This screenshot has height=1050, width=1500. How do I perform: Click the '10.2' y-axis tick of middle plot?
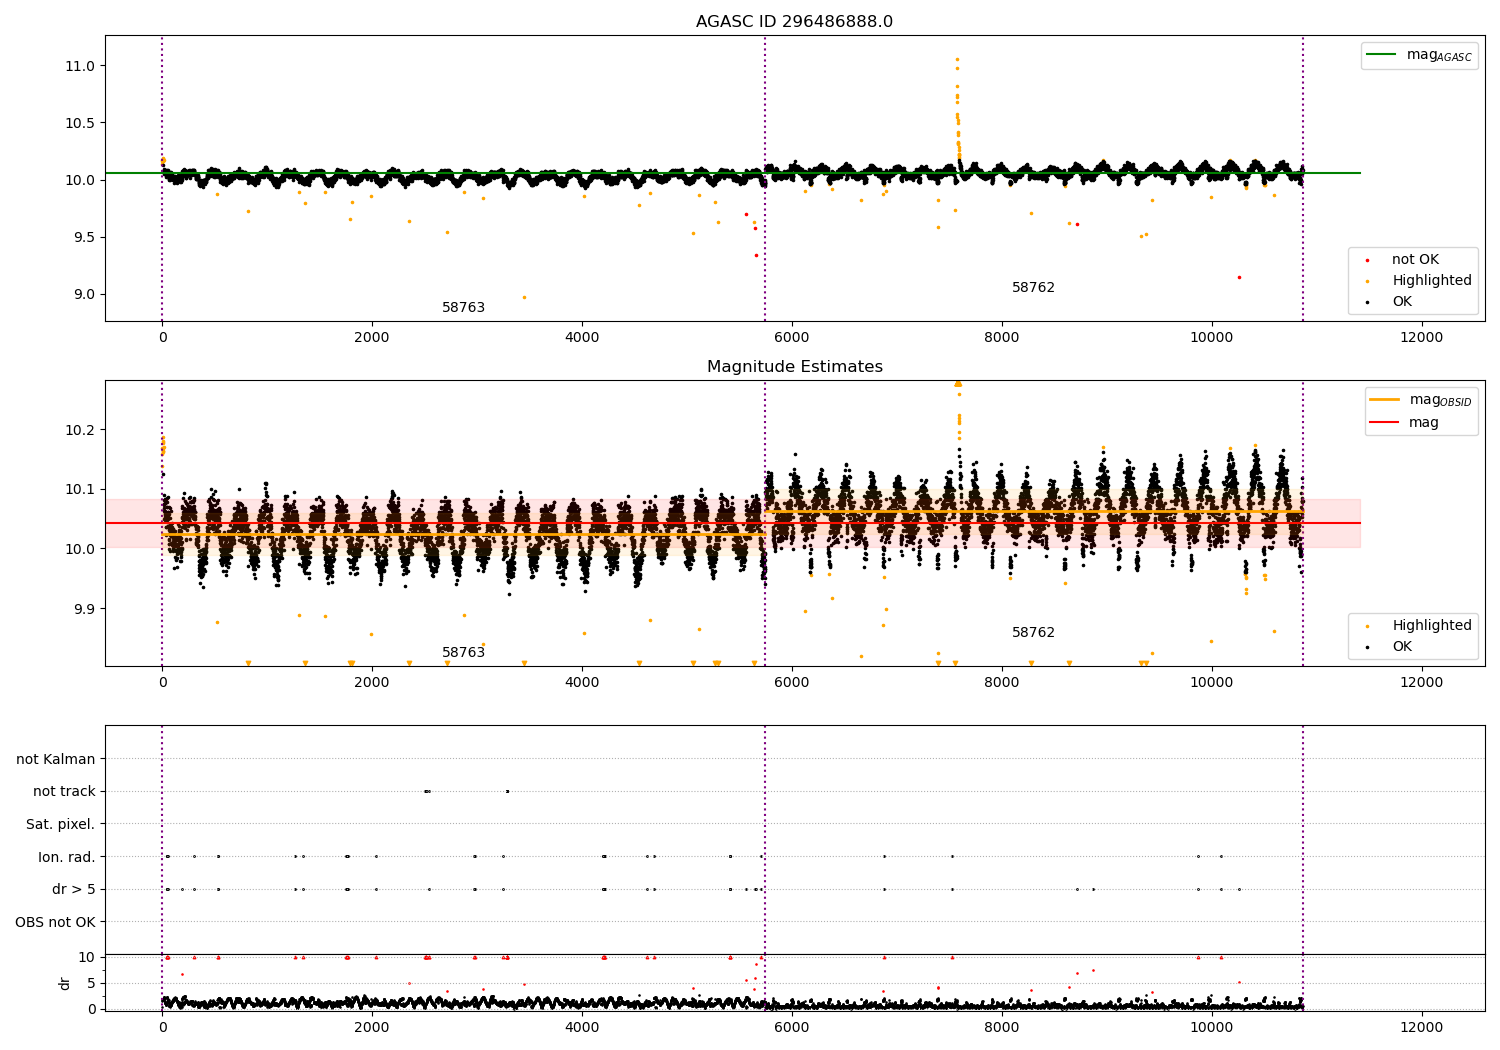click(82, 430)
